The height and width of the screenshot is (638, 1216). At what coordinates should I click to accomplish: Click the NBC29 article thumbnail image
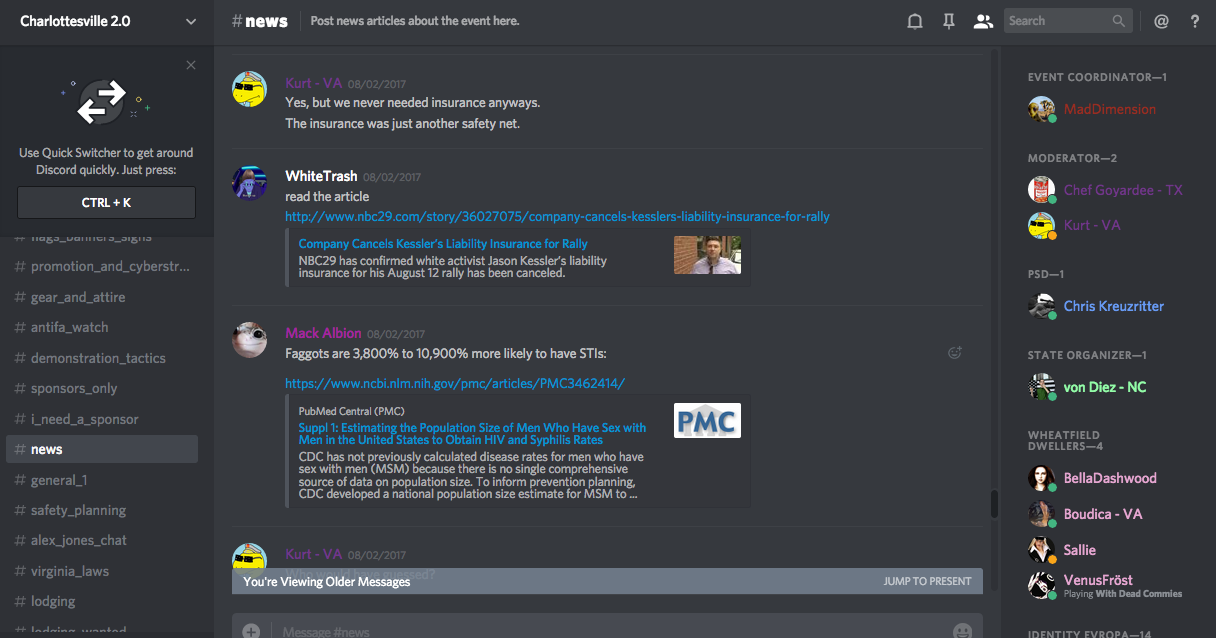(x=707, y=255)
